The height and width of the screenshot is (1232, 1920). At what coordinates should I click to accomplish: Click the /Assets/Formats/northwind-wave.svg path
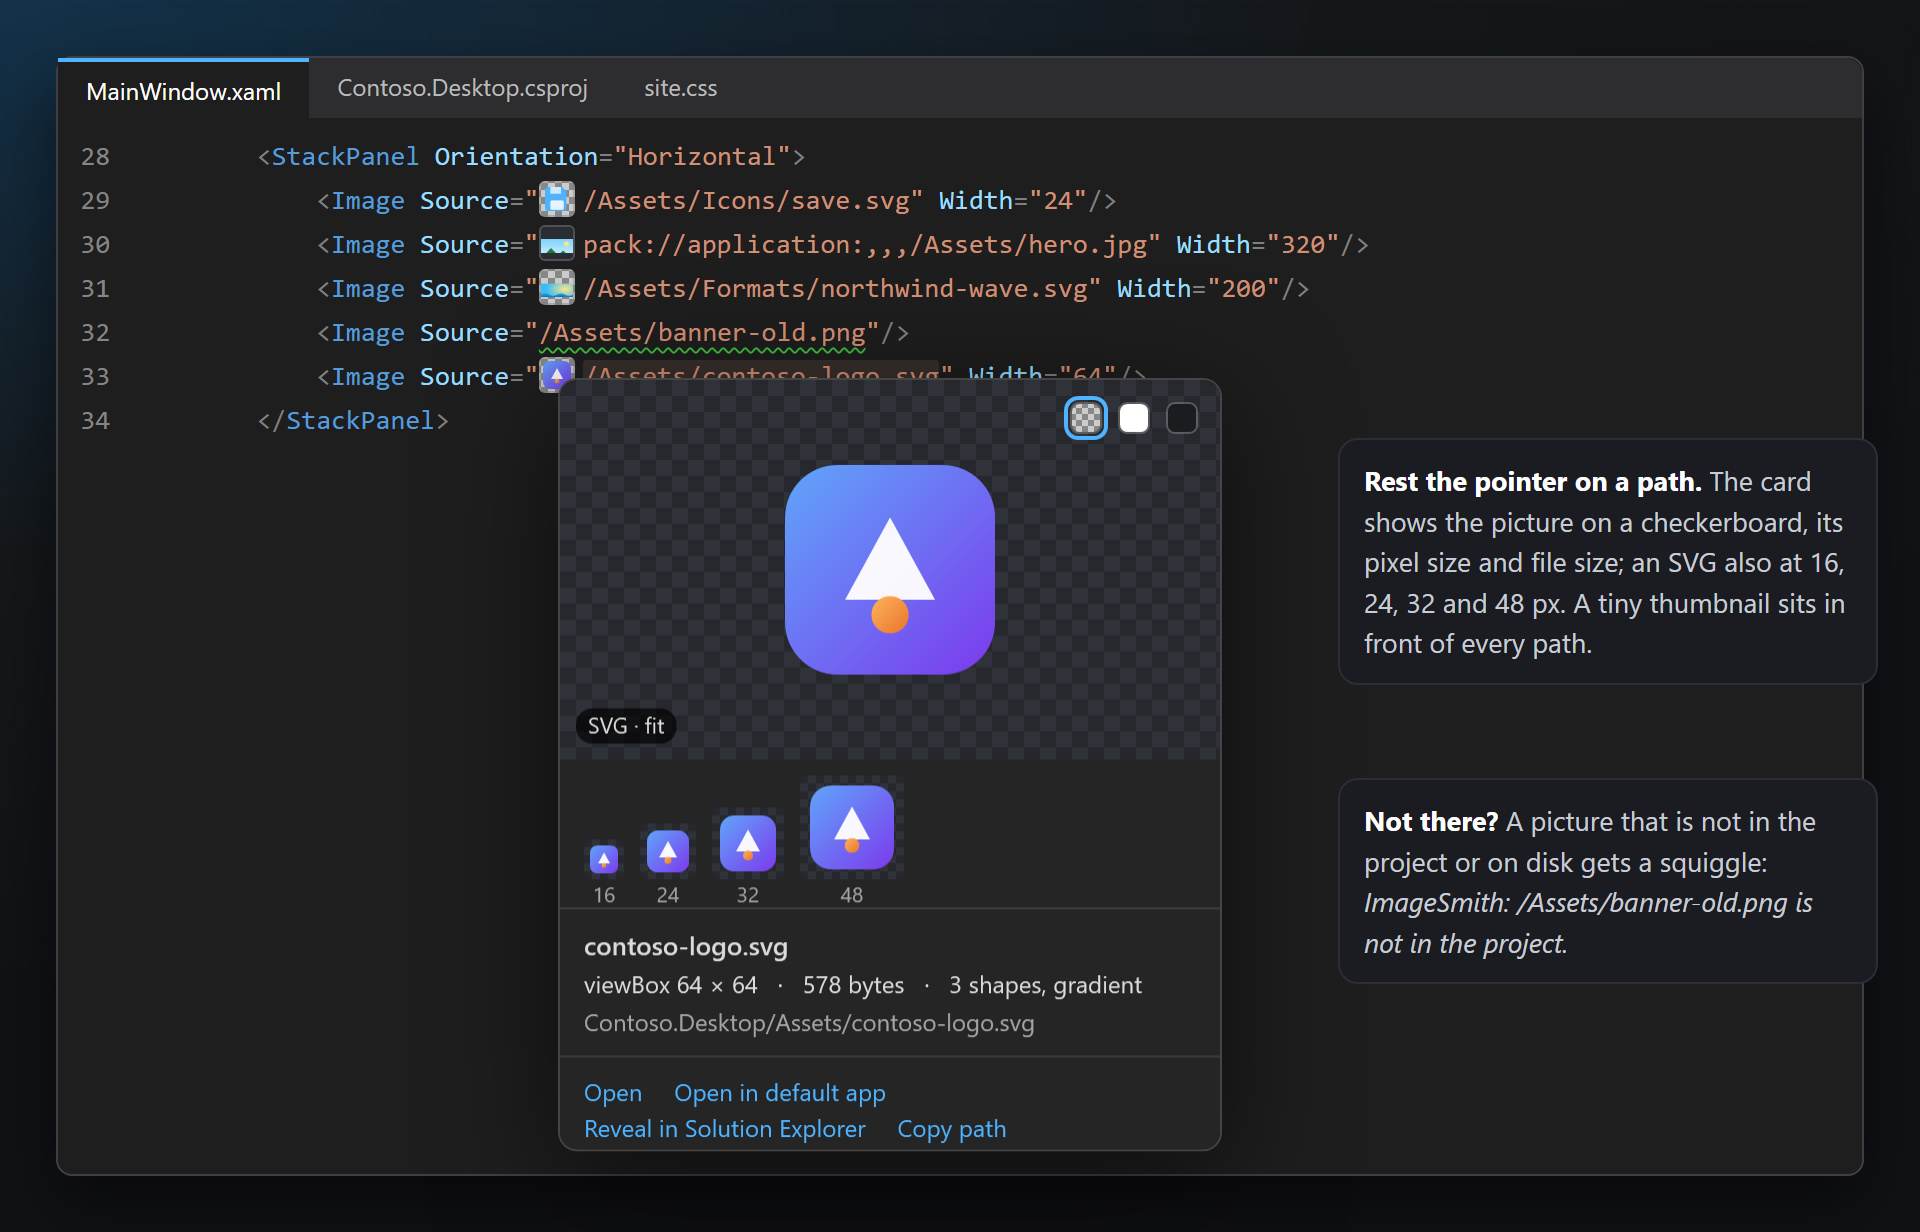pyautogui.click(x=835, y=288)
